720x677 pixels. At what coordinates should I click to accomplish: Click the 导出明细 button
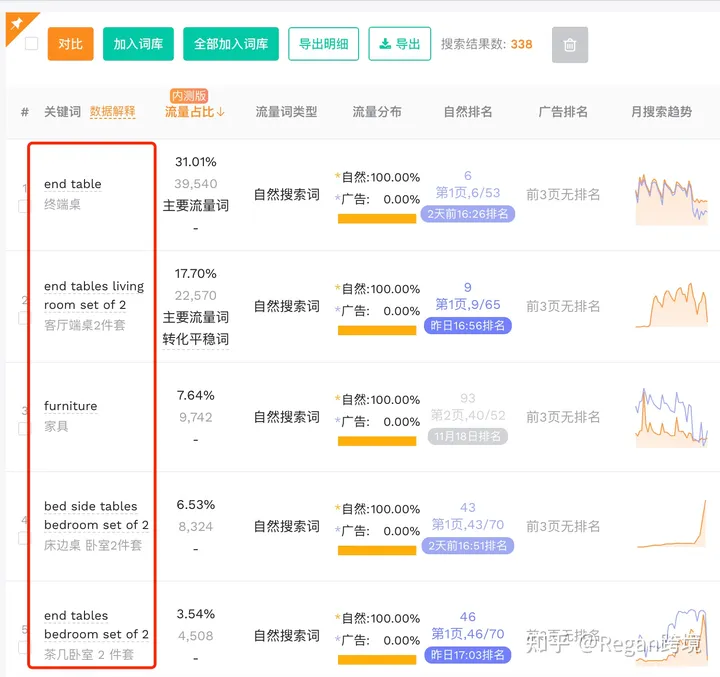coord(324,44)
